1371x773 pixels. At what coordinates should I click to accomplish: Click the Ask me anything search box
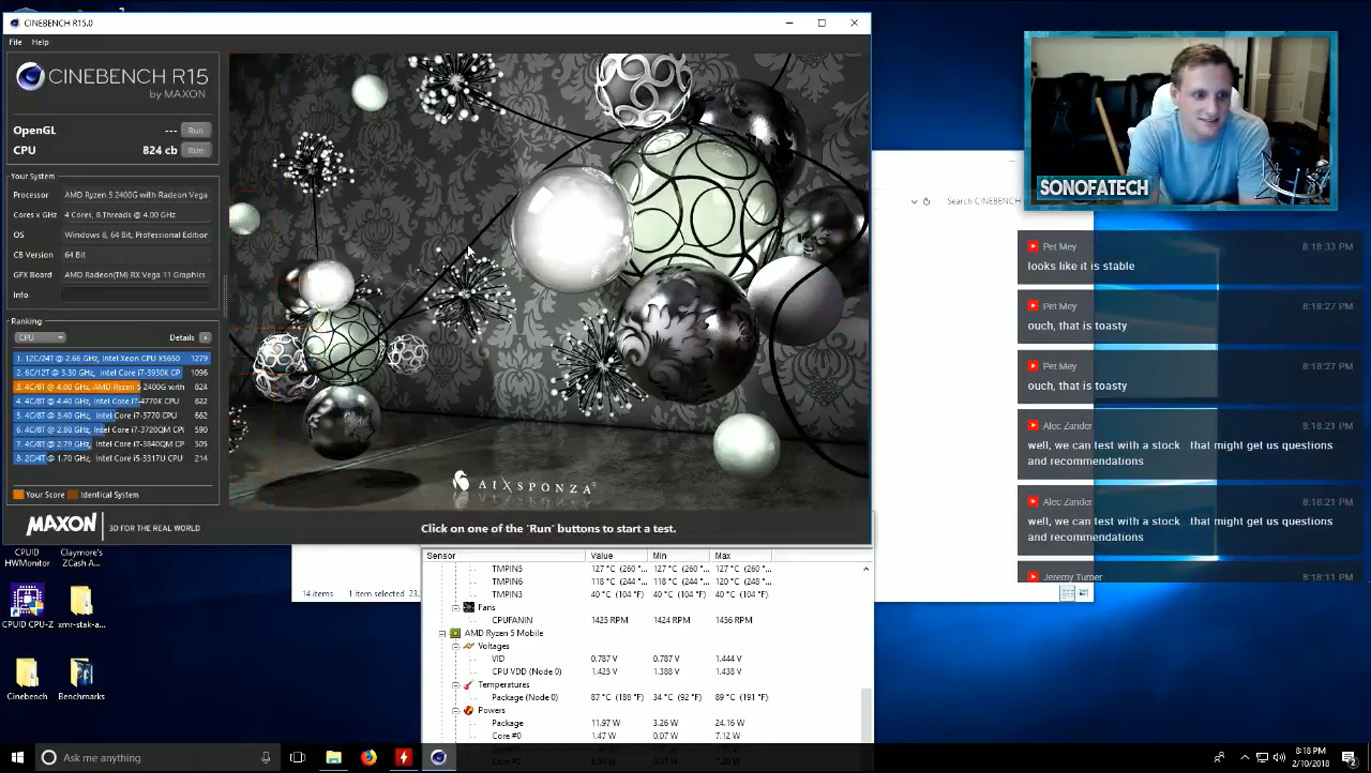[x=156, y=757]
